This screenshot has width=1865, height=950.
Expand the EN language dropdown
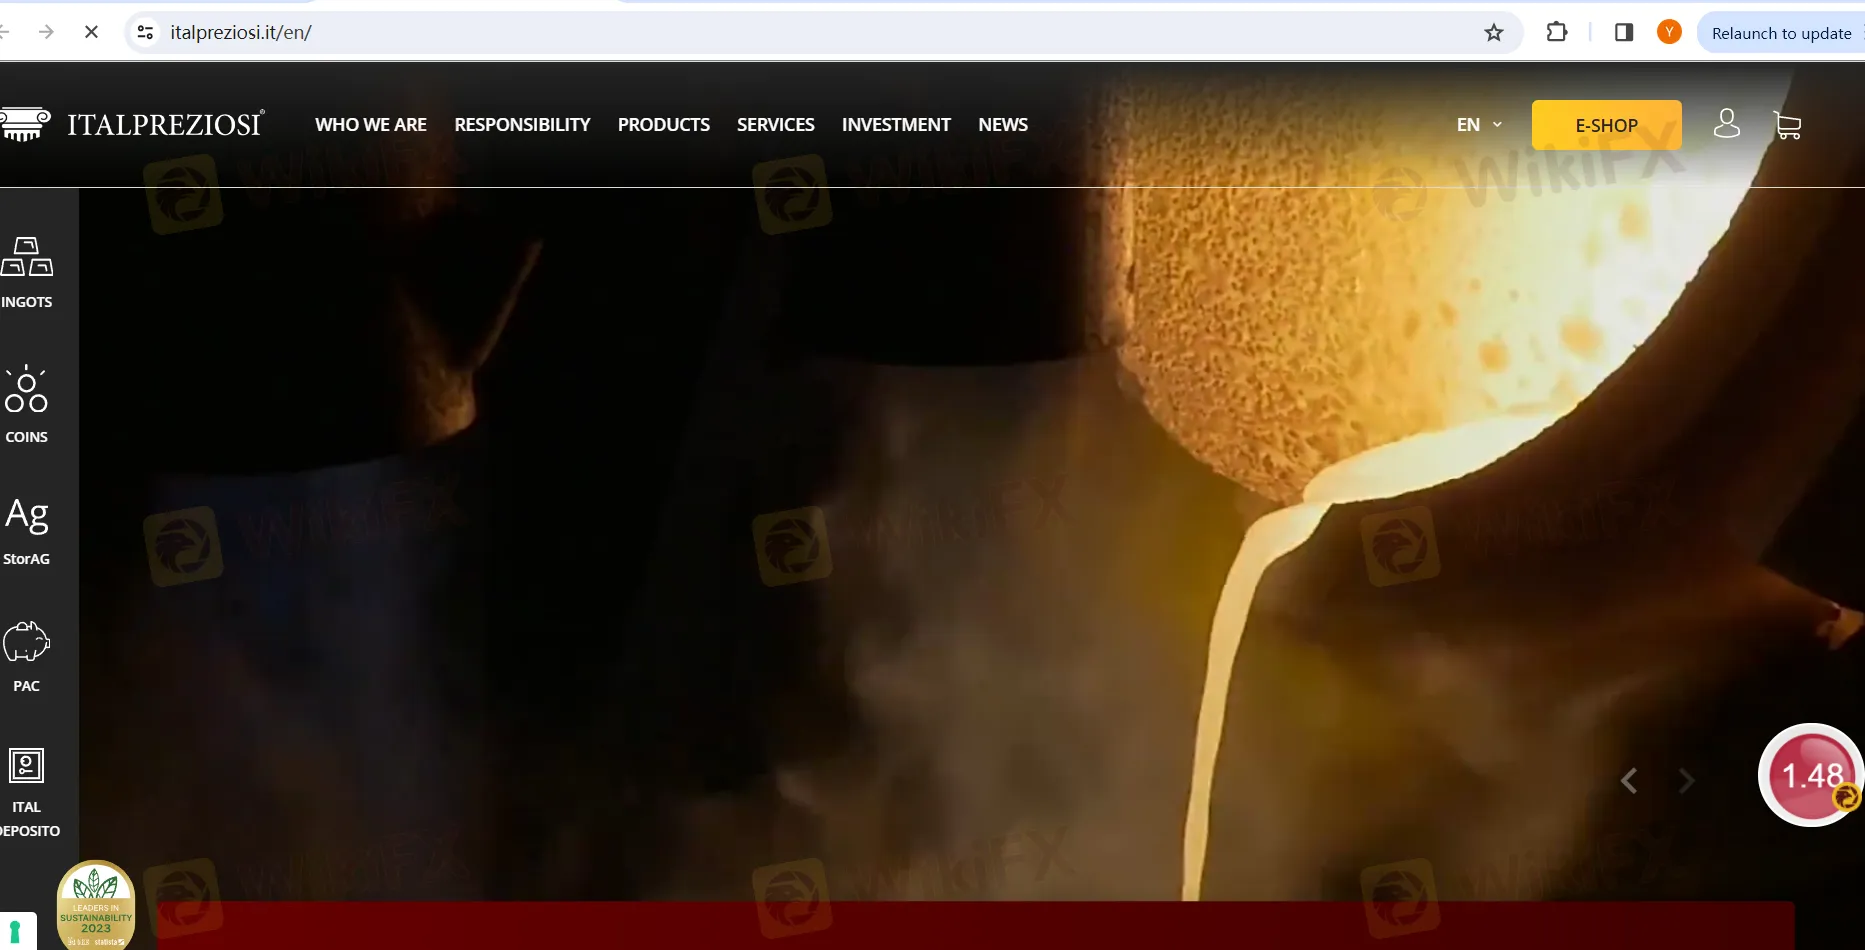[1479, 125]
